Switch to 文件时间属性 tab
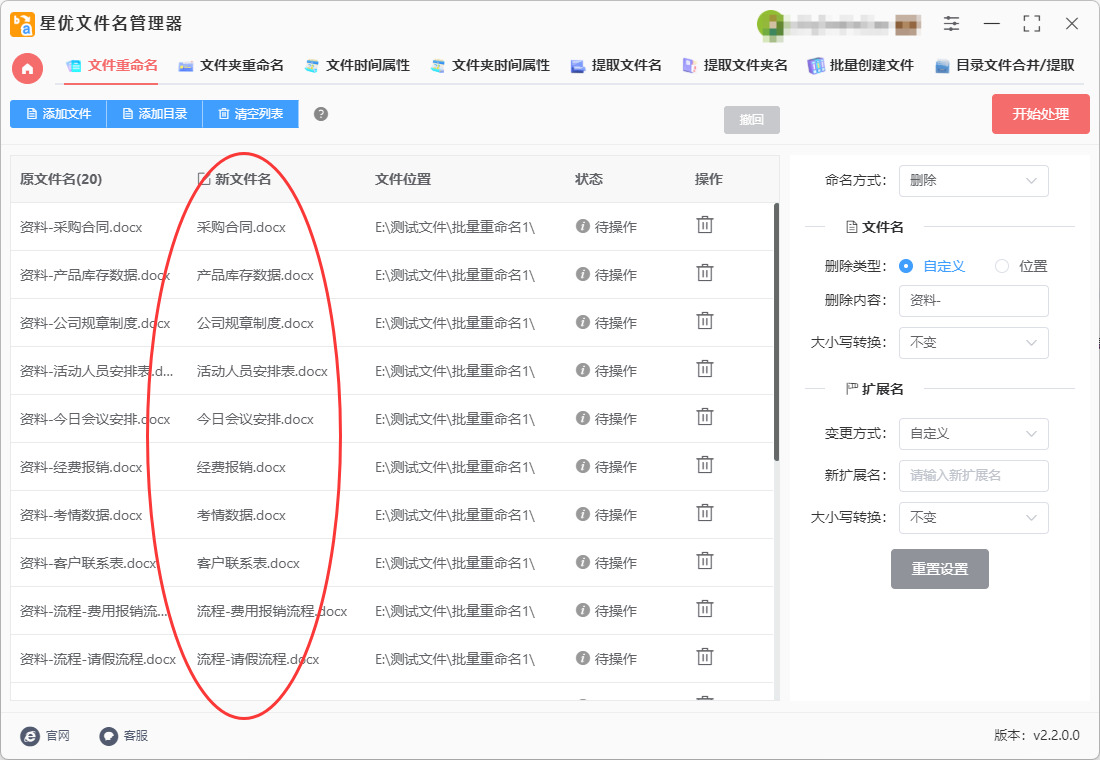 (357, 66)
